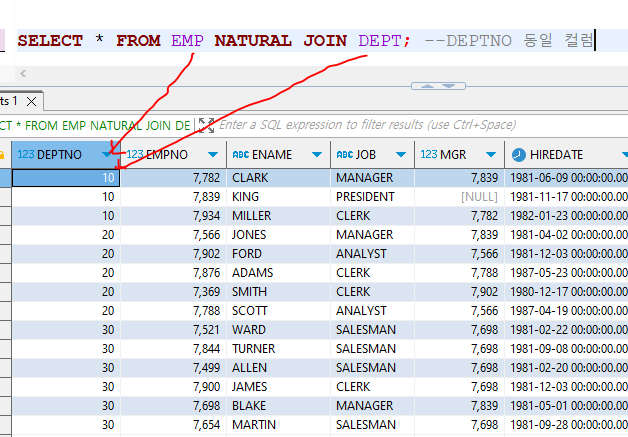The image size is (628, 437).
Task: Click the filter panel expand icon
Action: pos(206,125)
